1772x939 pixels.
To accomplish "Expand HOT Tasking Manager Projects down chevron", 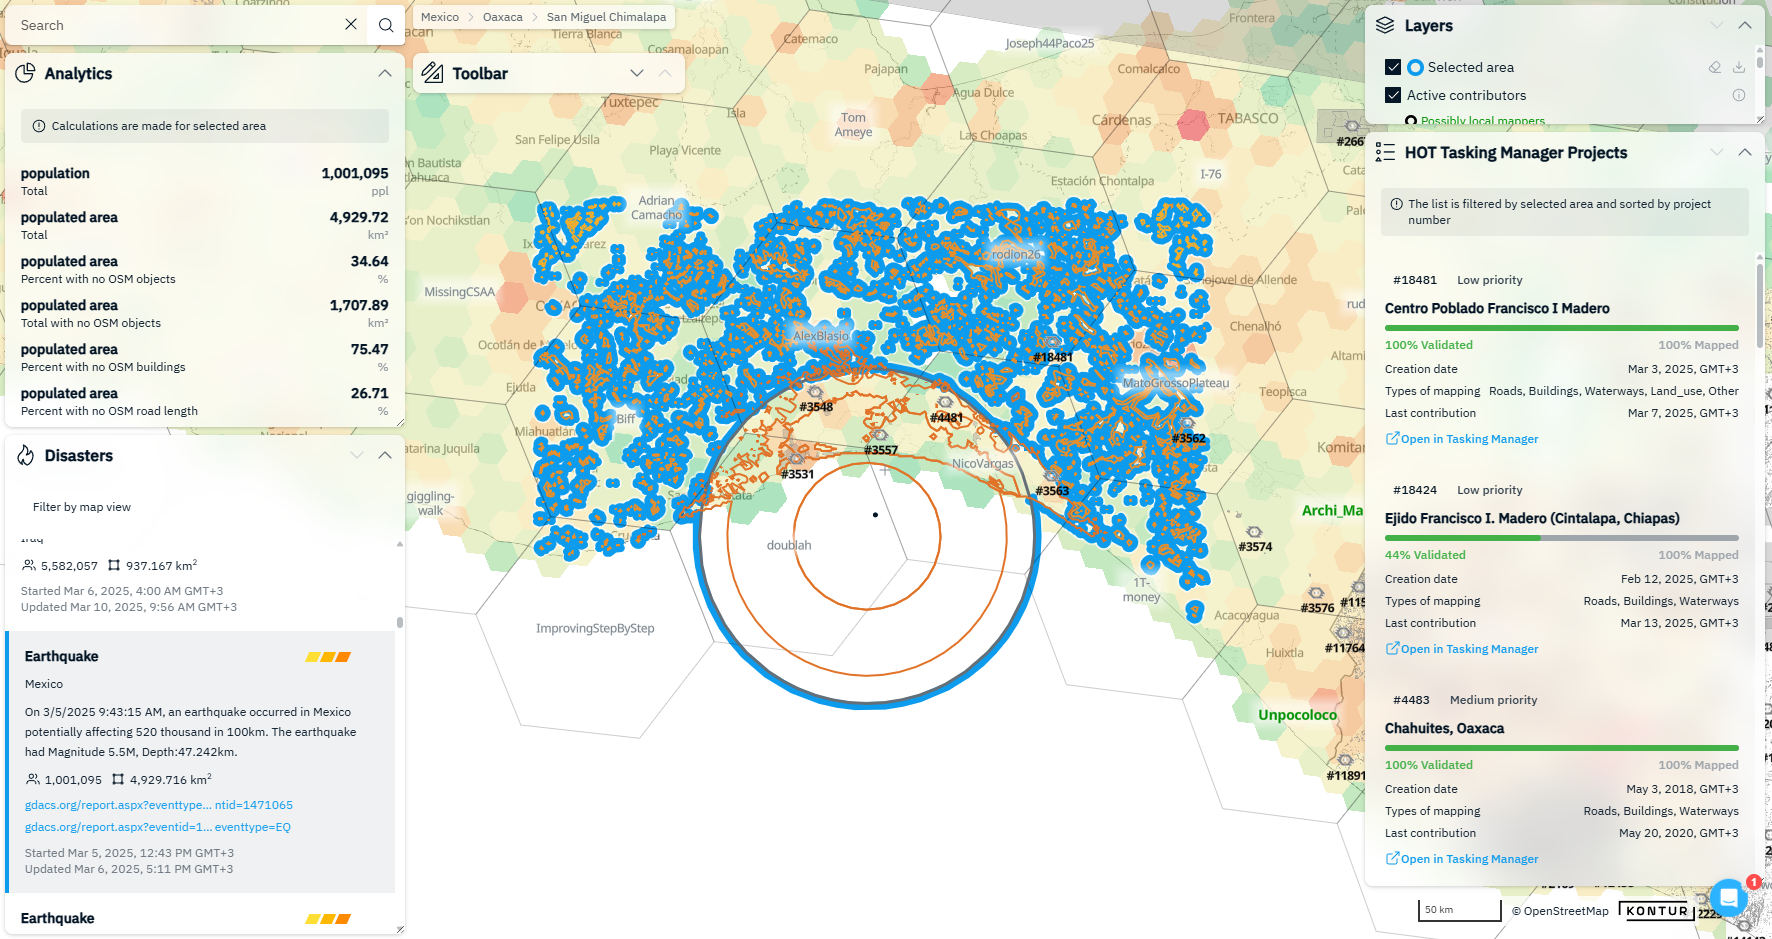I will click(x=1717, y=152).
